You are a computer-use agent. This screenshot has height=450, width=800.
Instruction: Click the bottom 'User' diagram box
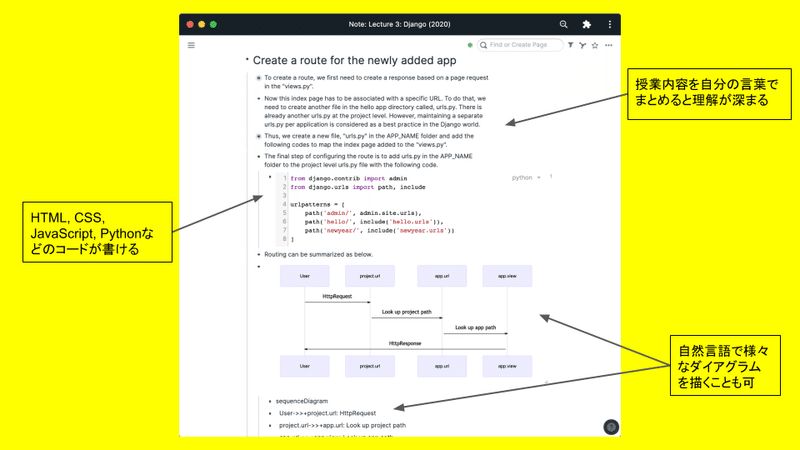tap(305, 366)
